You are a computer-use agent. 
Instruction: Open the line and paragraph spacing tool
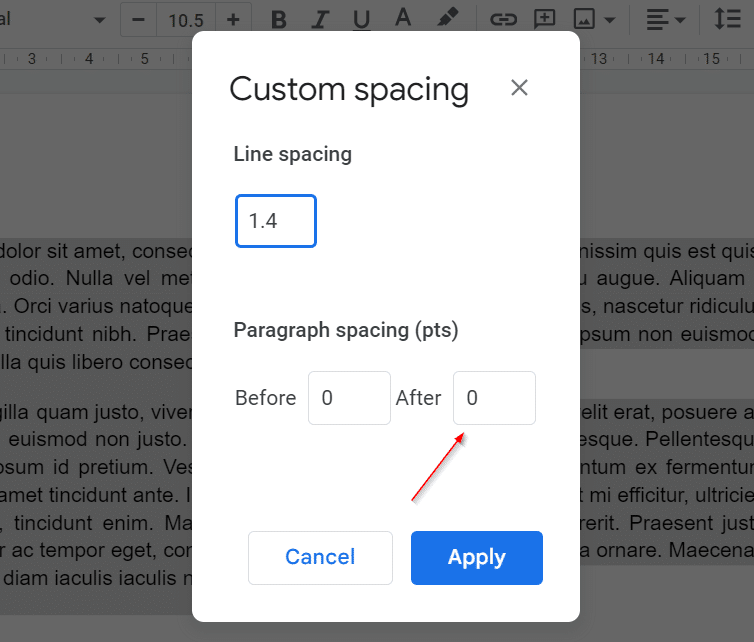(728, 19)
